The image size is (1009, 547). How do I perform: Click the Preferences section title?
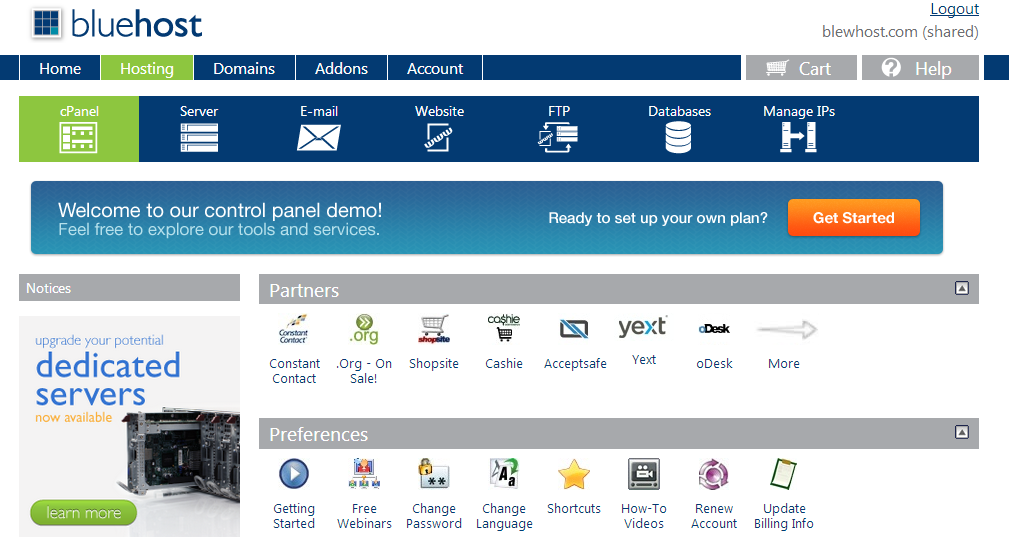319,435
